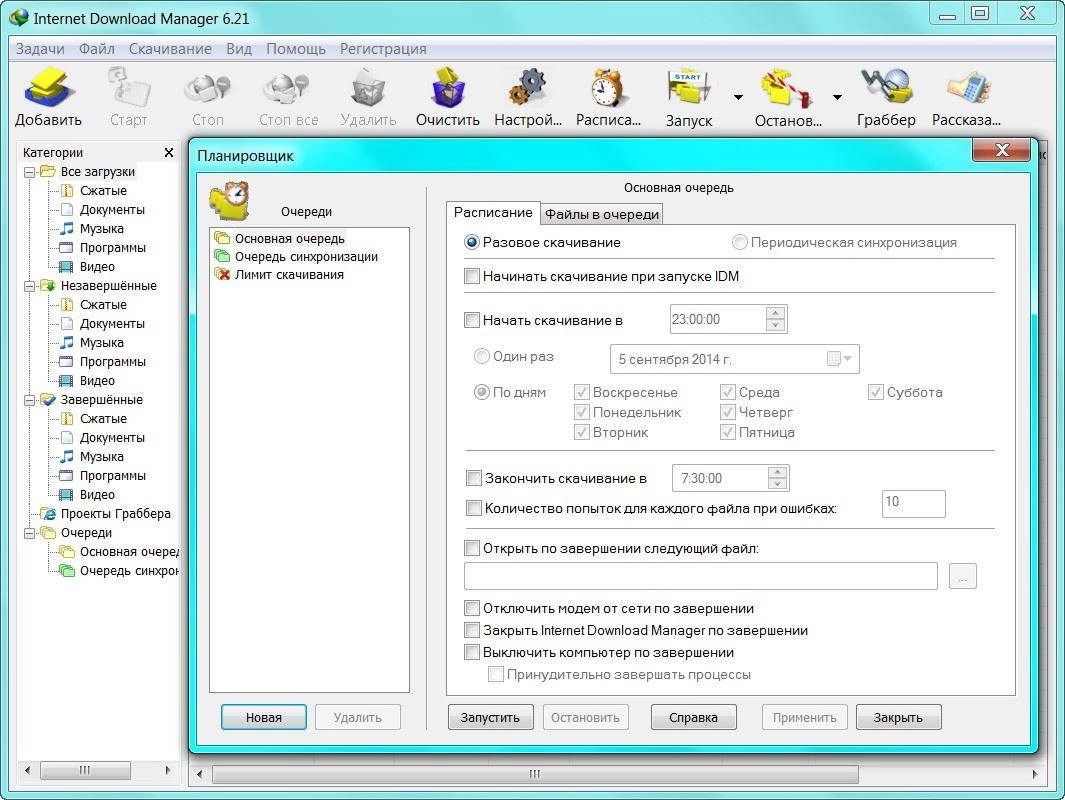The image size is (1065, 800).
Task: Click the categories panel horizontal scrollbar thumb
Action: tap(85, 770)
